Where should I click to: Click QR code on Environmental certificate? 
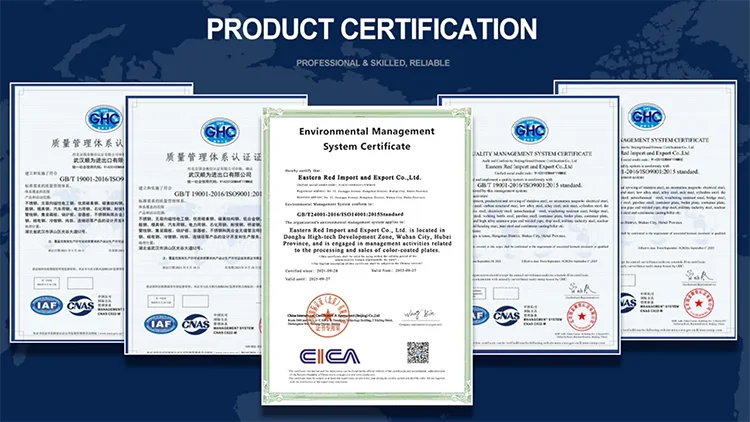click(x=418, y=353)
